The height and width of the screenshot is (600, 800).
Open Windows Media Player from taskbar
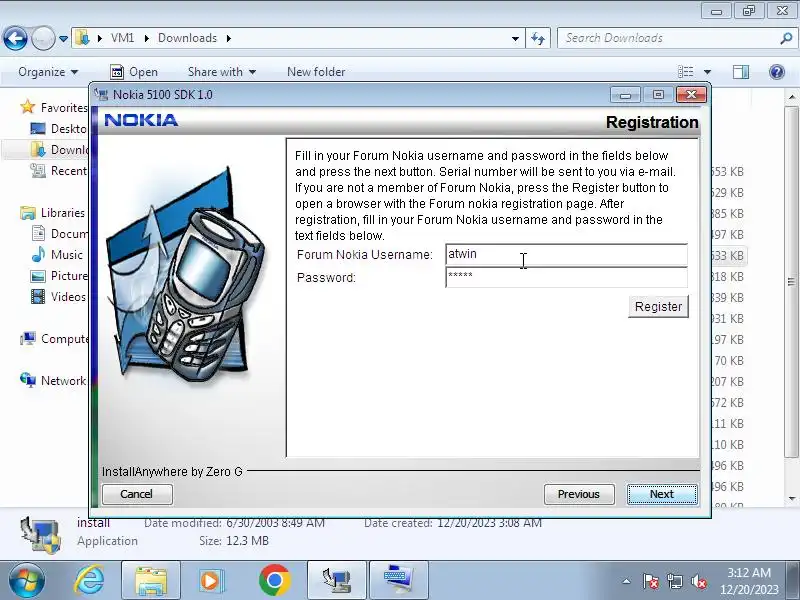(x=211, y=580)
